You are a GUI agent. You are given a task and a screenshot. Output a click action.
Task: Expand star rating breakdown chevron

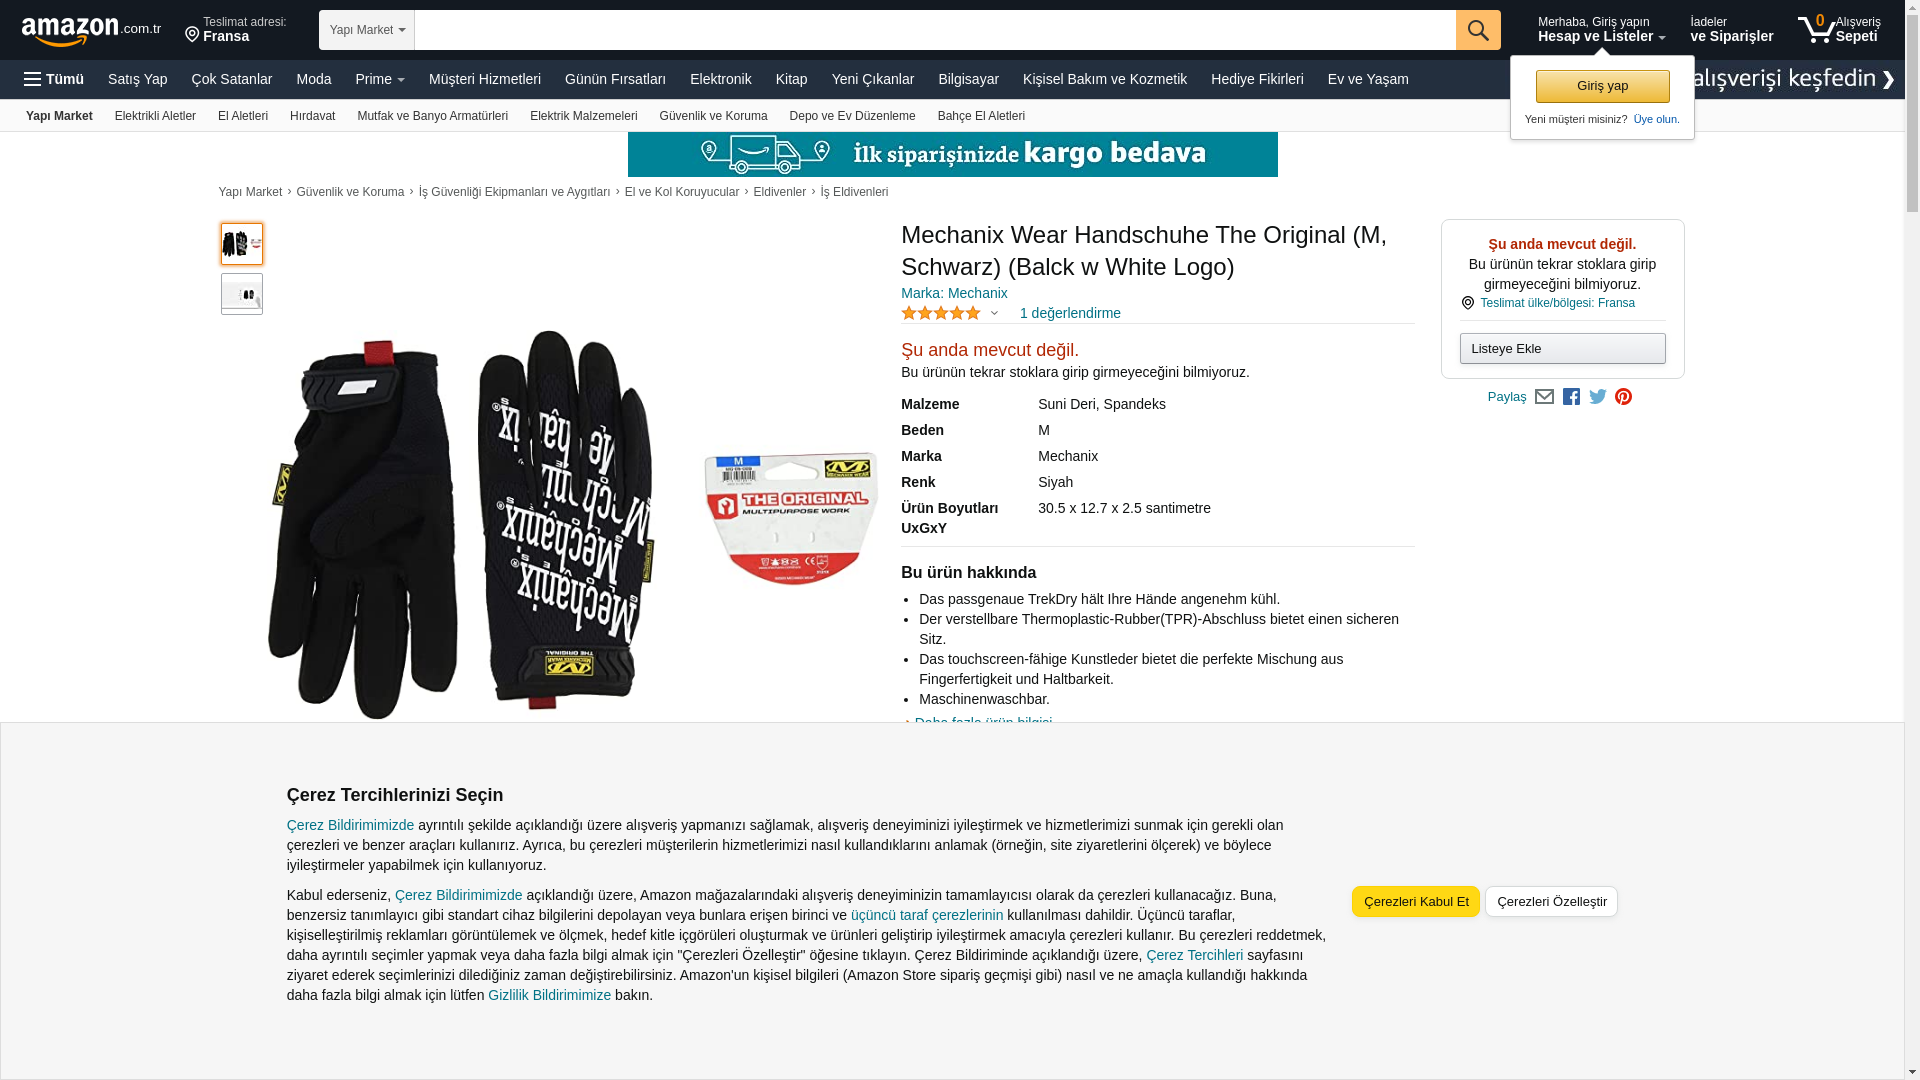[994, 313]
